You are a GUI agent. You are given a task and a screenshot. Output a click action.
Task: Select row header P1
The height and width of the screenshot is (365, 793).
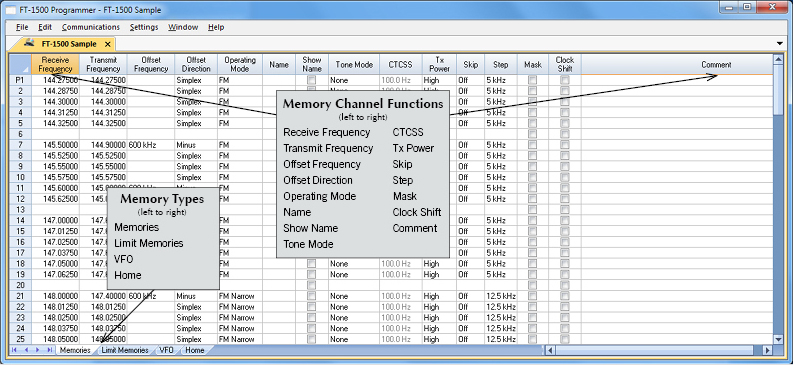tap(20, 80)
